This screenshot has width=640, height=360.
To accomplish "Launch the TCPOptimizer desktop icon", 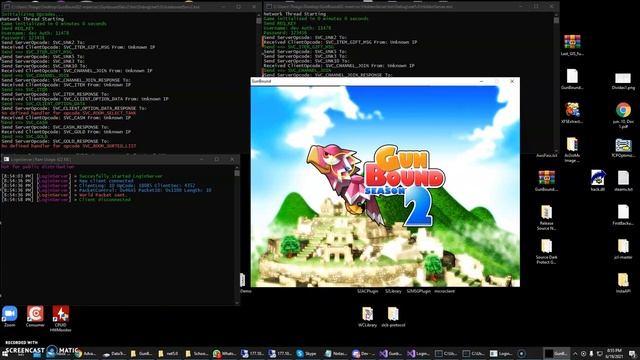I will (x=623, y=147).
